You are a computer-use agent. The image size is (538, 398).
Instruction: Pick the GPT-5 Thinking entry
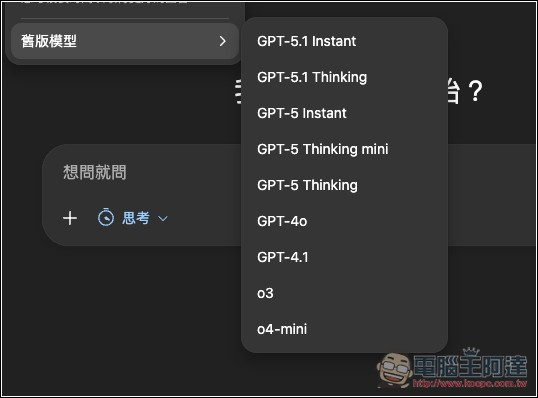344,185
